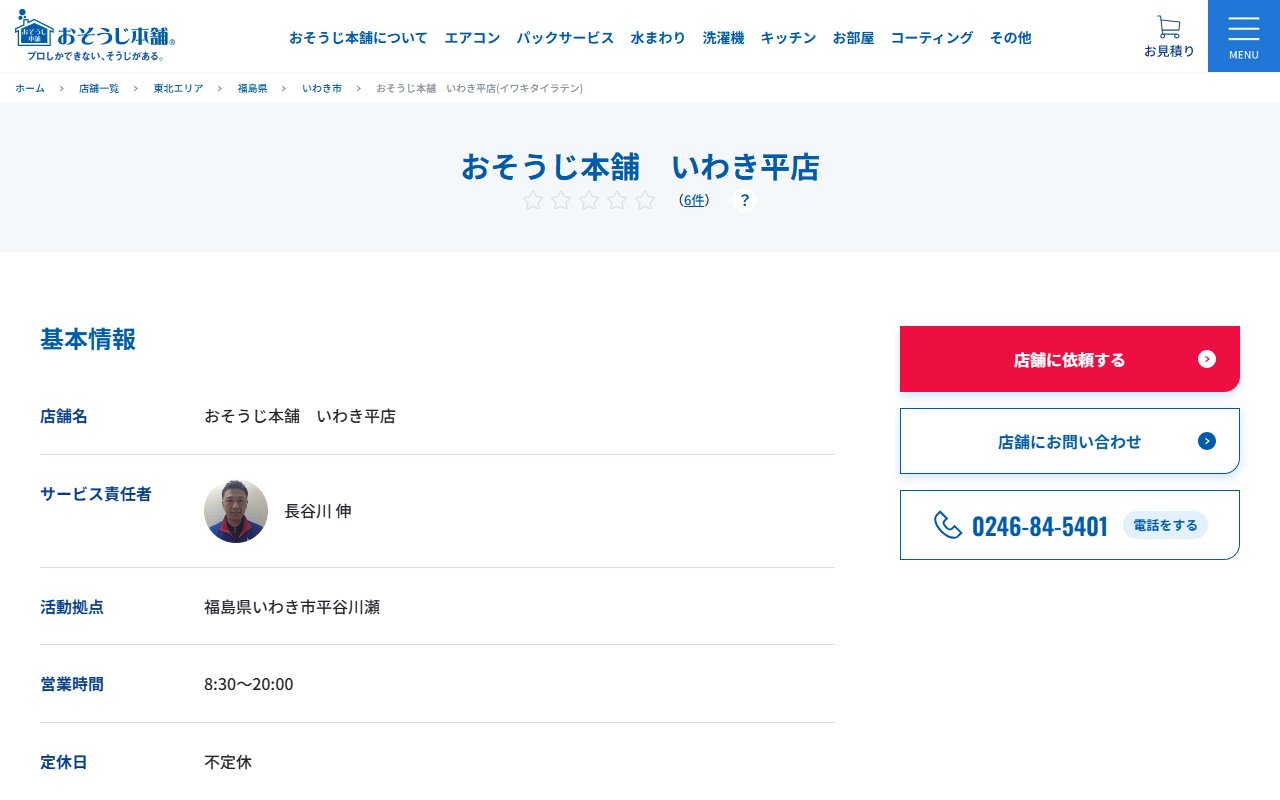Viewport: 1280px width, 800px height.
Task: Open the お見積り cart icon
Action: pos(1168,28)
